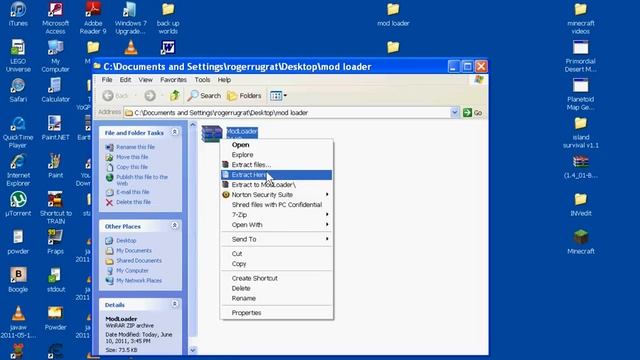Image resolution: width=640 pixels, height=360 pixels.
Task: Select Extract to ModLoader\ option
Action: [276, 184]
